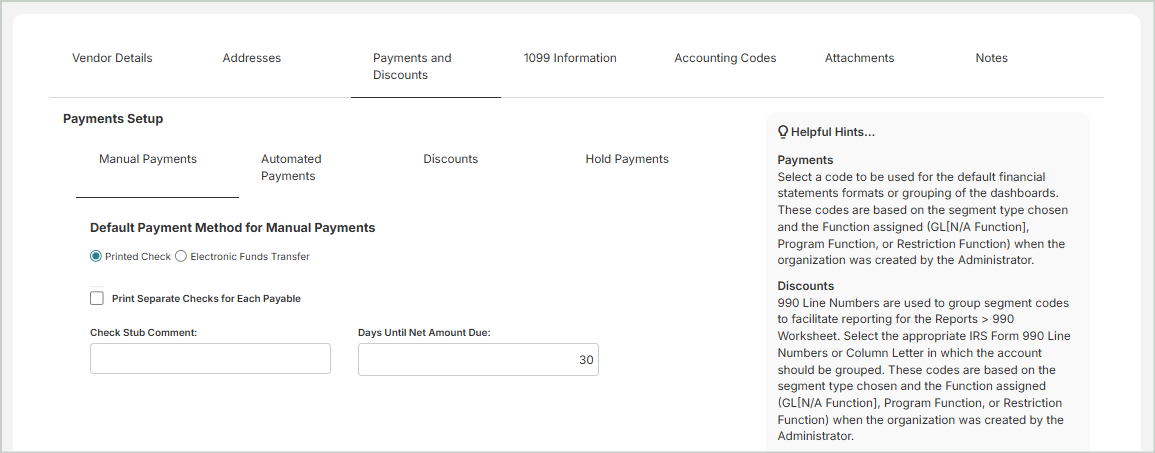View the Attachments tab
1155x453 pixels.
point(859,58)
